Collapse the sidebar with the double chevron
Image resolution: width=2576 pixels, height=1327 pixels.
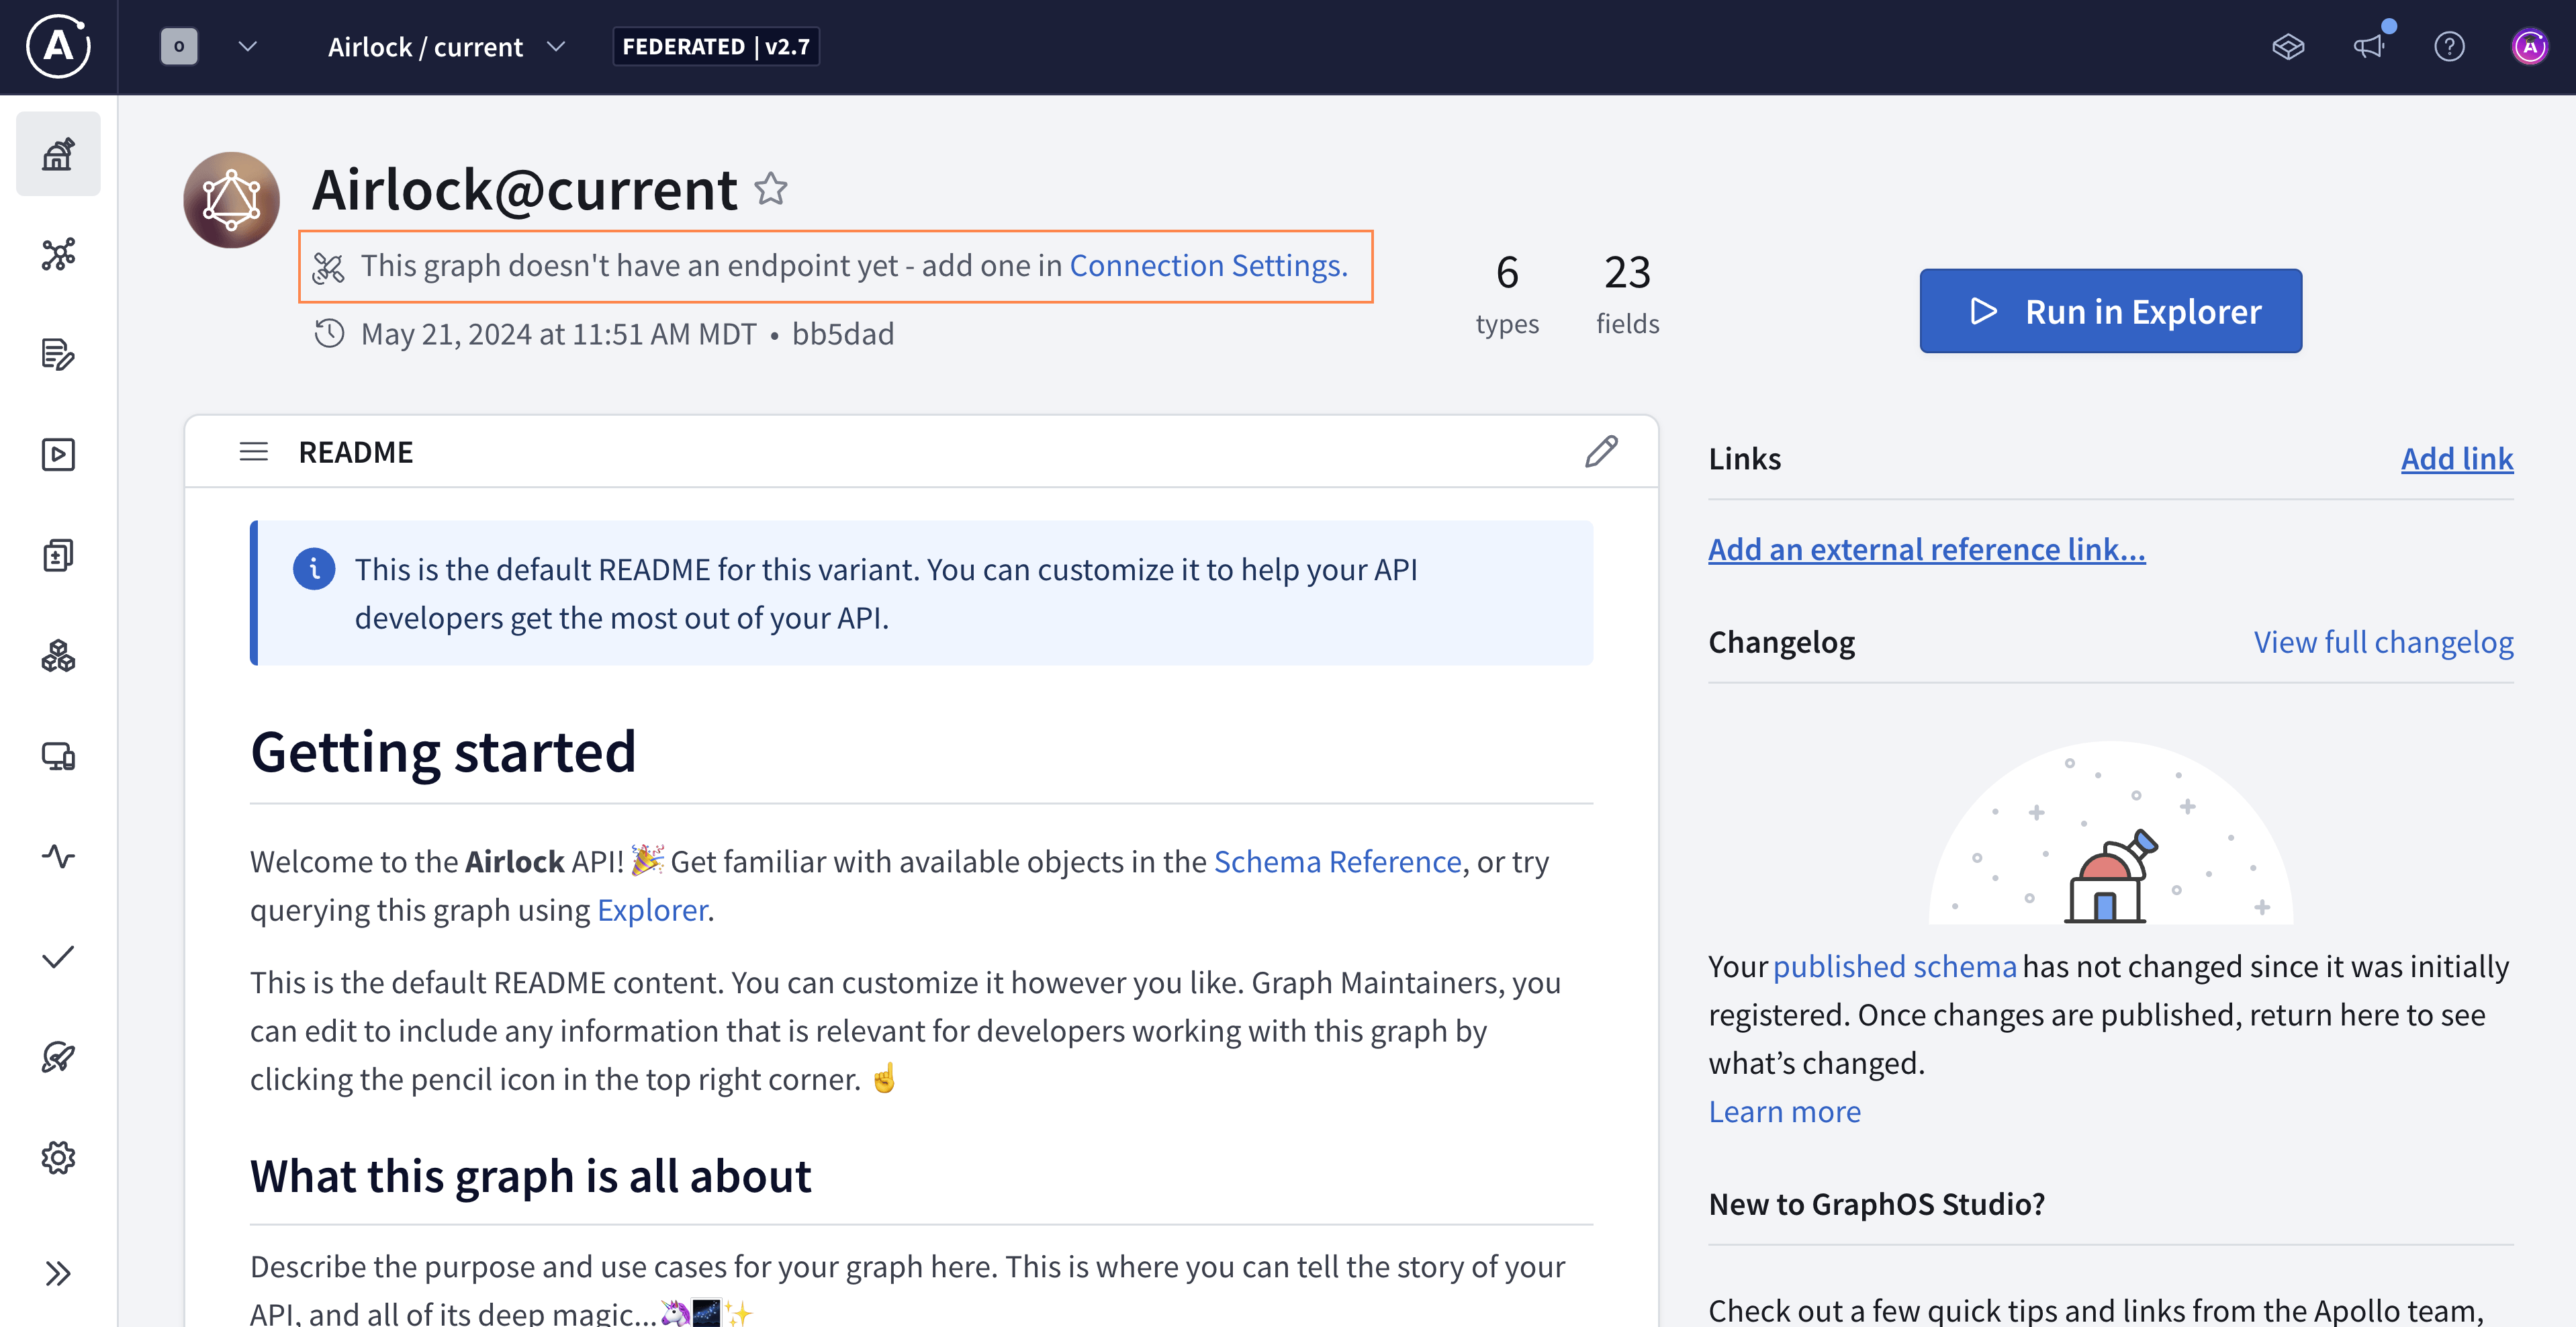tap(57, 1273)
